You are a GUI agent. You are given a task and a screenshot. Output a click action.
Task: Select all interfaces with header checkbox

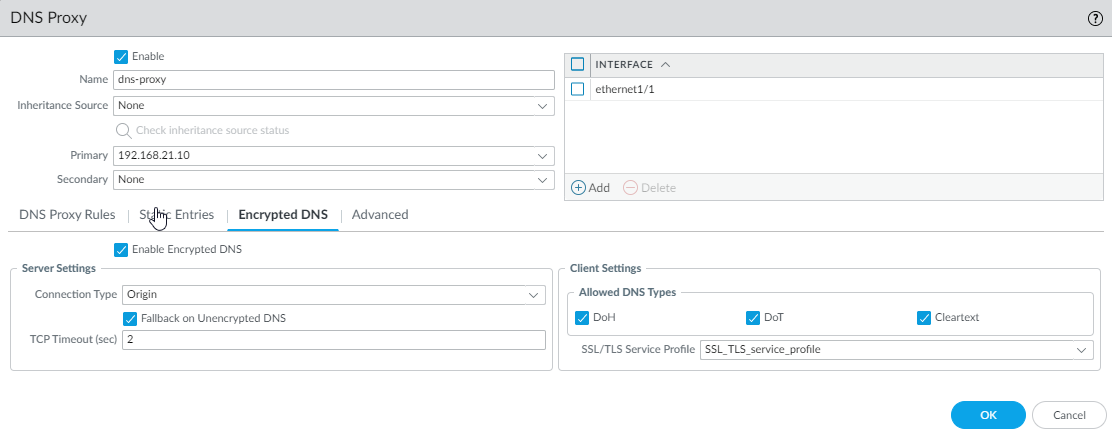(x=577, y=64)
